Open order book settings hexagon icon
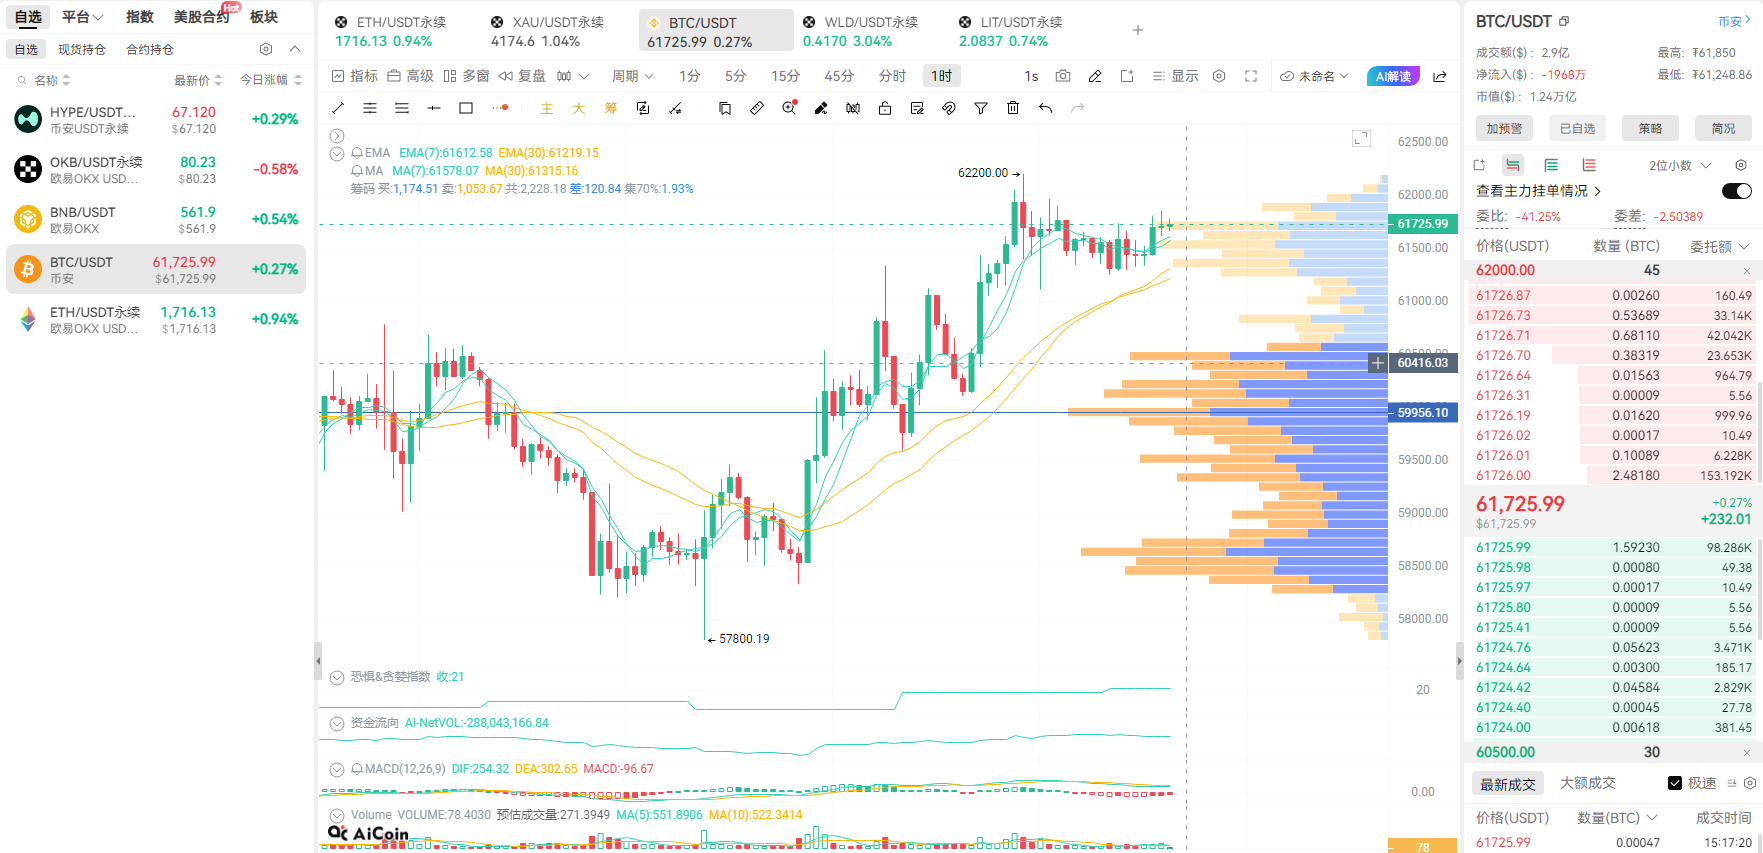1763x853 pixels. pyautogui.click(x=1741, y=165)
